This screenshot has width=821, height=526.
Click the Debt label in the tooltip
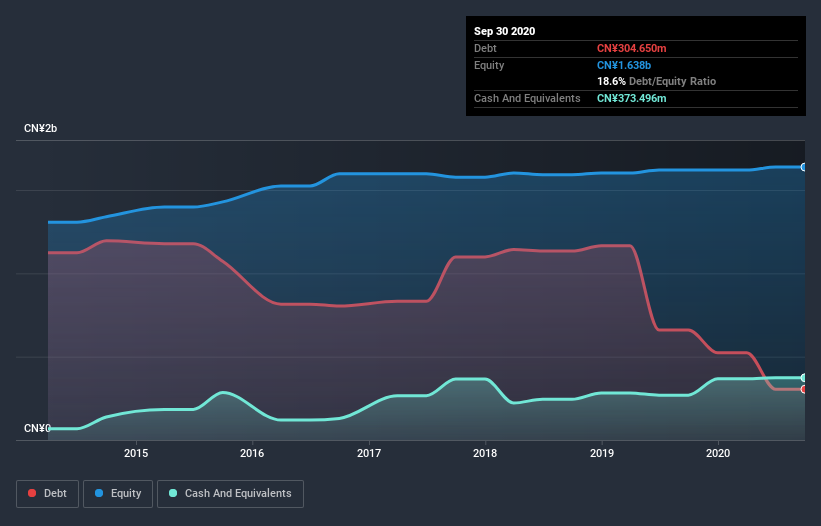click(x=485, y=49)
